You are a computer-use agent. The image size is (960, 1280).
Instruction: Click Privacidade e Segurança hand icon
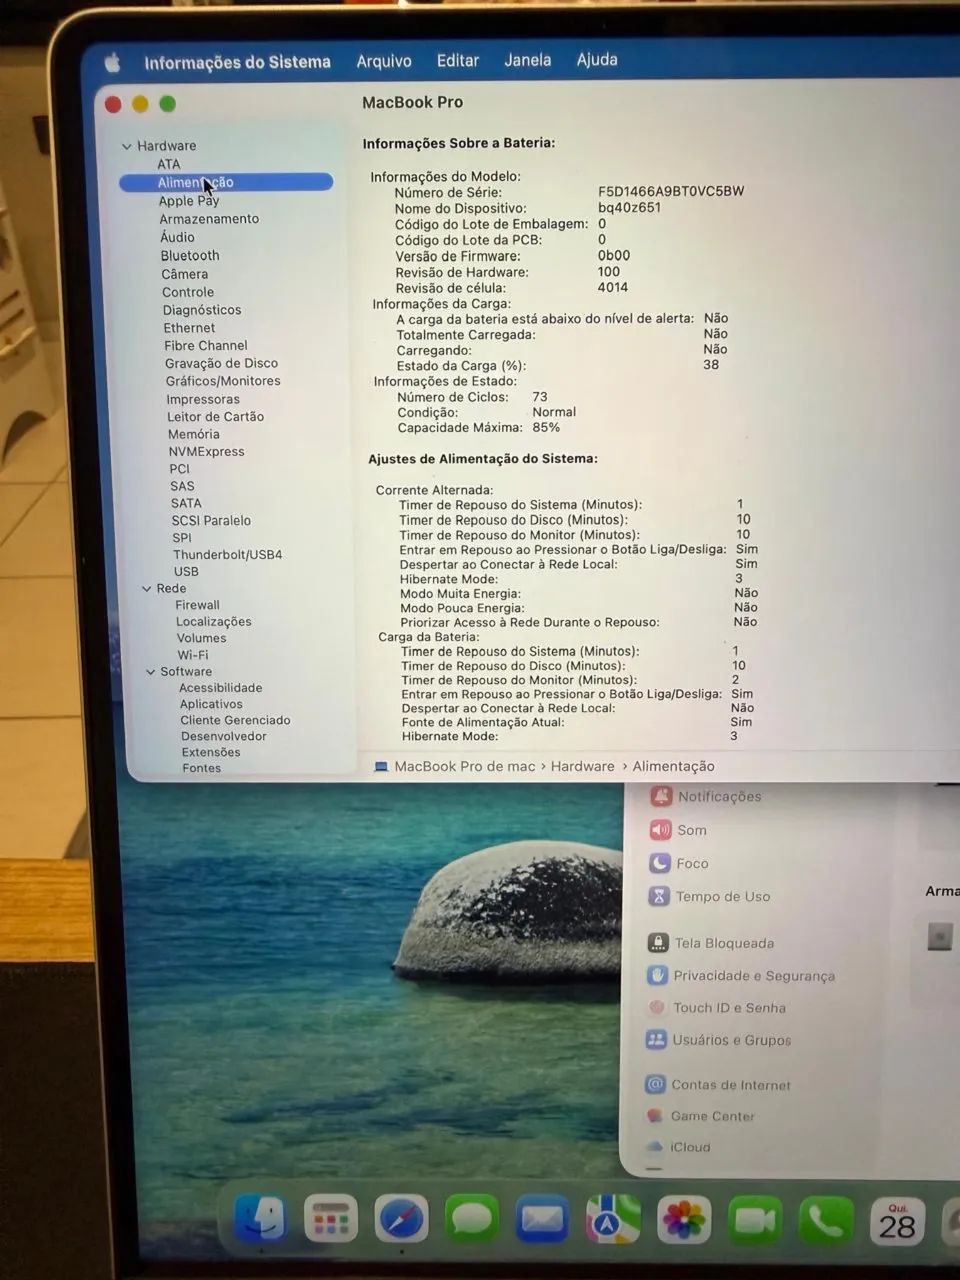tap(657, 975)
